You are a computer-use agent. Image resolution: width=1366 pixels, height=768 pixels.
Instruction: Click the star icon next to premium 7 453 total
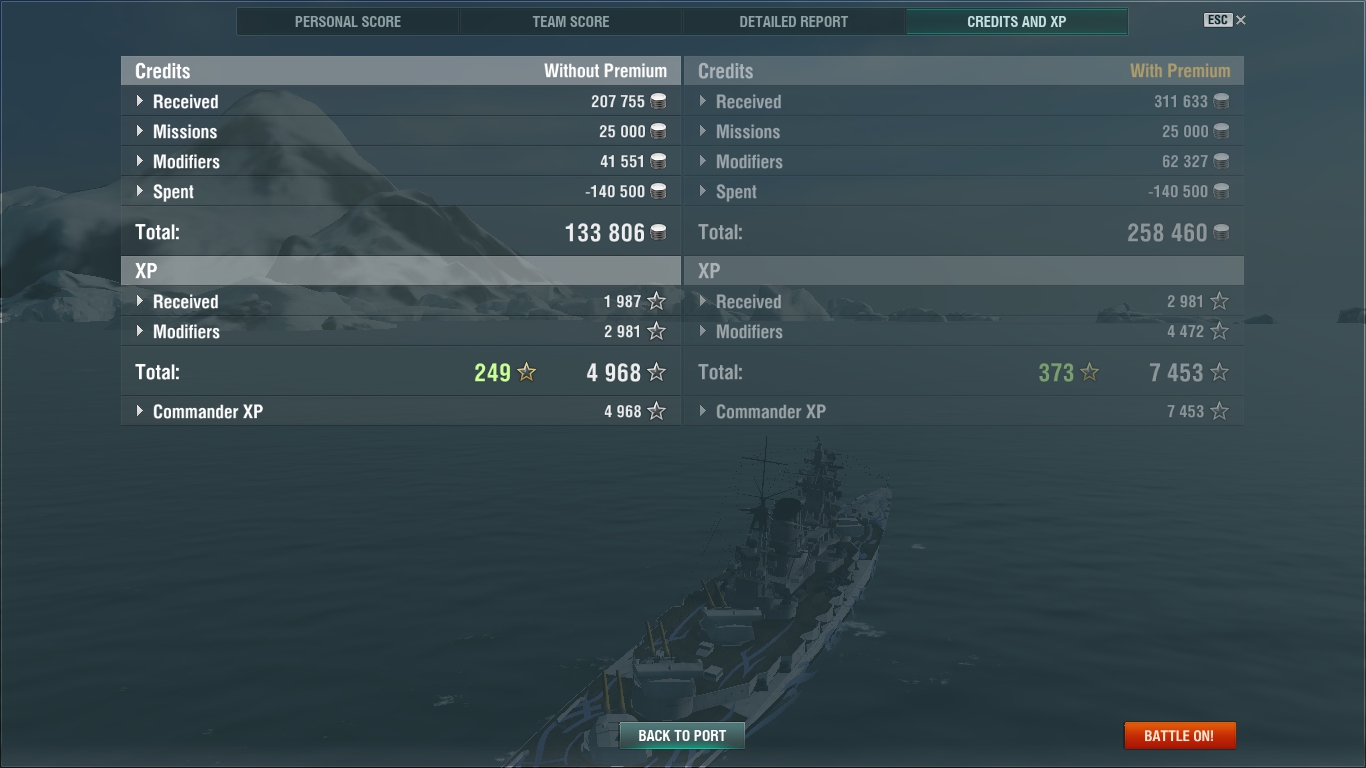pyautogui.click(x=1219, y=372)
